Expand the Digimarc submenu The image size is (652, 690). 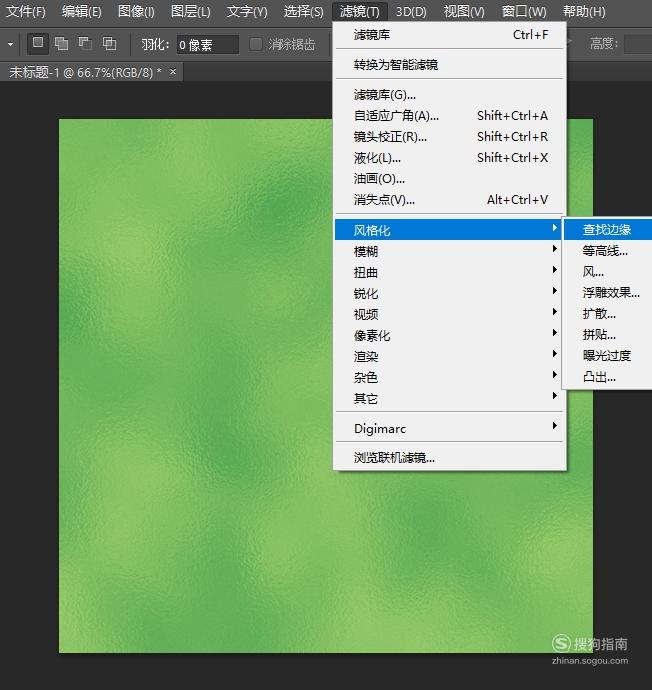coord(449,428)
